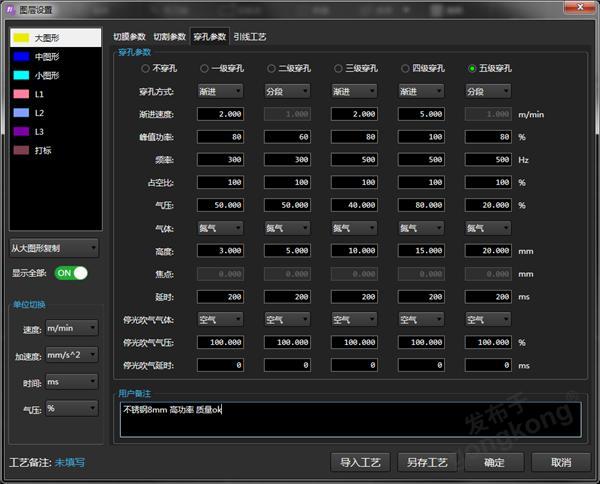Choose the 三级穿孔 radio button
The height and width of the screenshot is (484, 600).
coord(340,69)
